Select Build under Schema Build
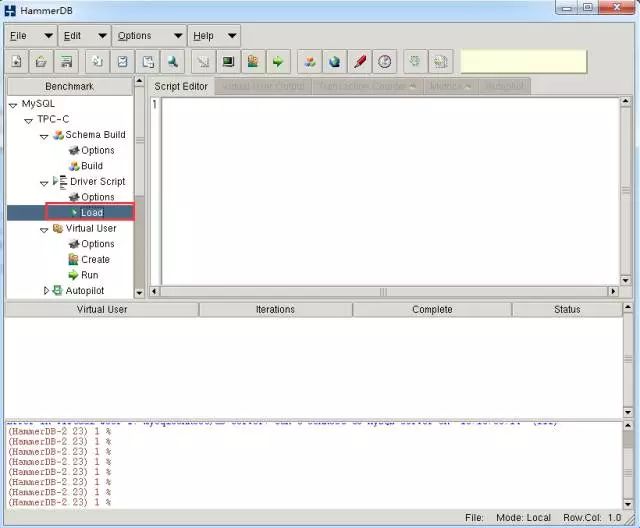 click(x=92, y=166)
